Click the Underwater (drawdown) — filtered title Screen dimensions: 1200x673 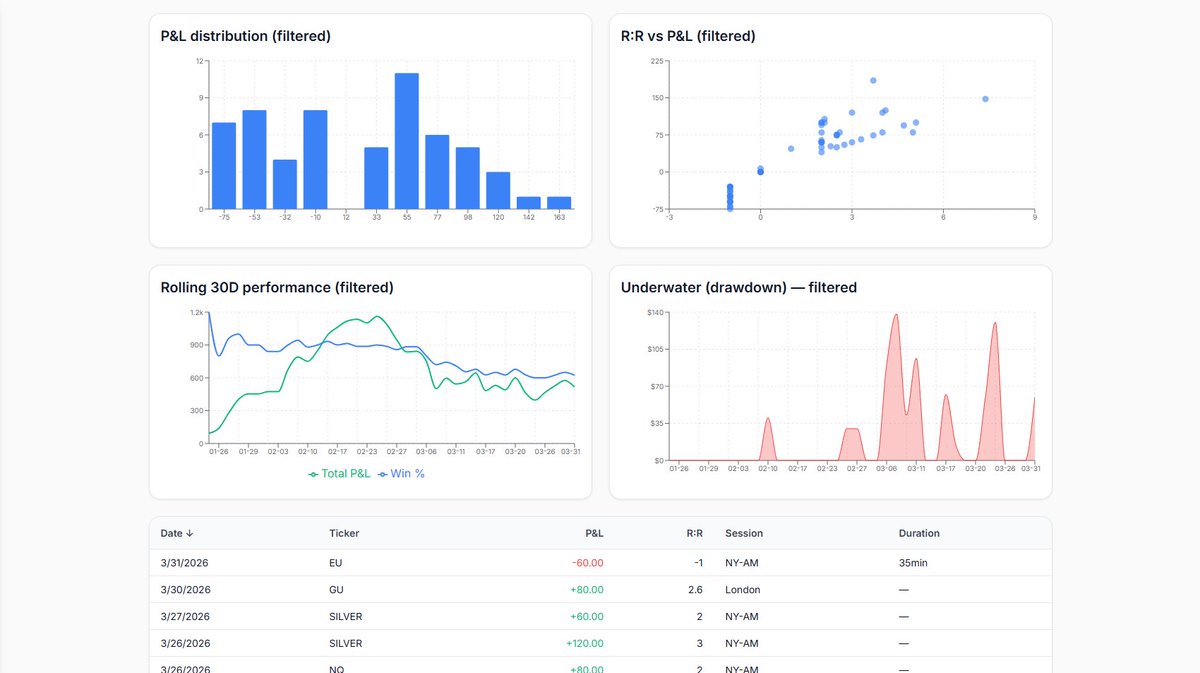739,287
